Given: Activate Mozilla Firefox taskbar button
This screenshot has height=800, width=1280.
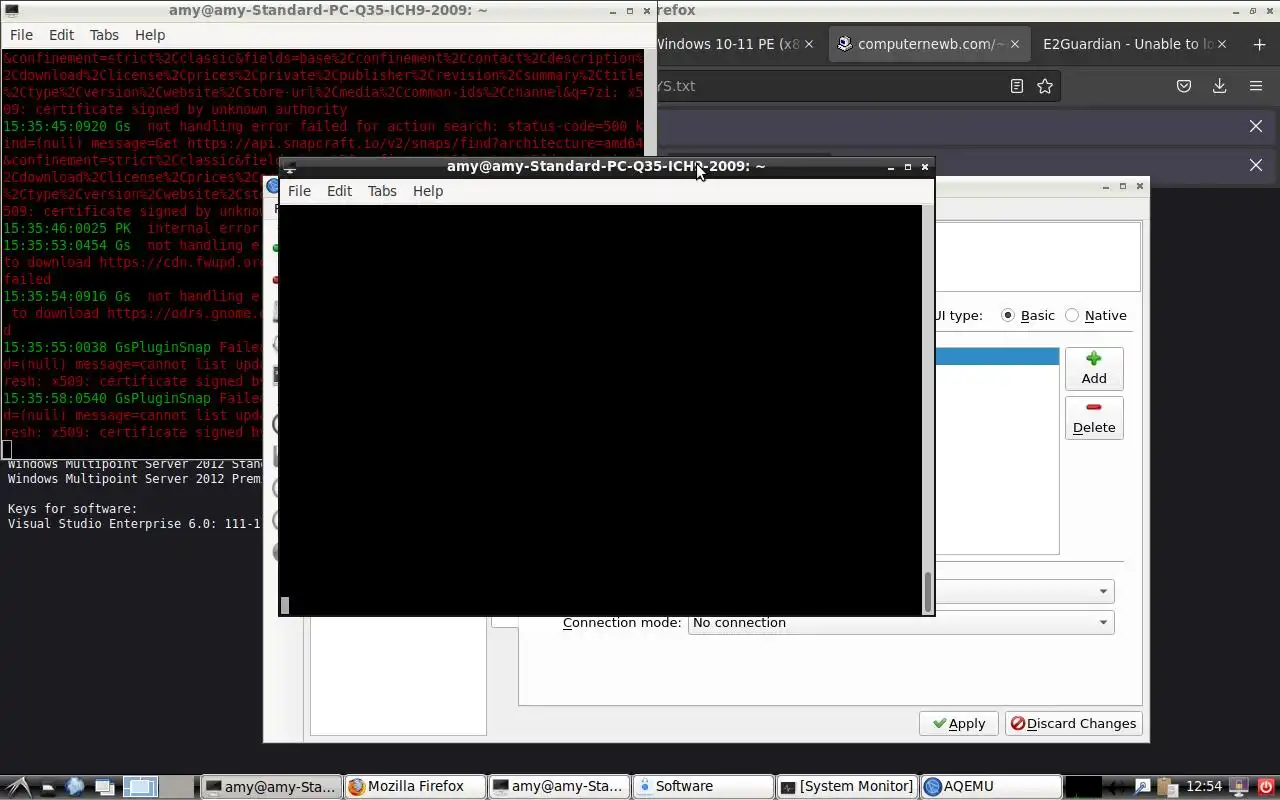Looking at the screenshot, I should (414, 787).
